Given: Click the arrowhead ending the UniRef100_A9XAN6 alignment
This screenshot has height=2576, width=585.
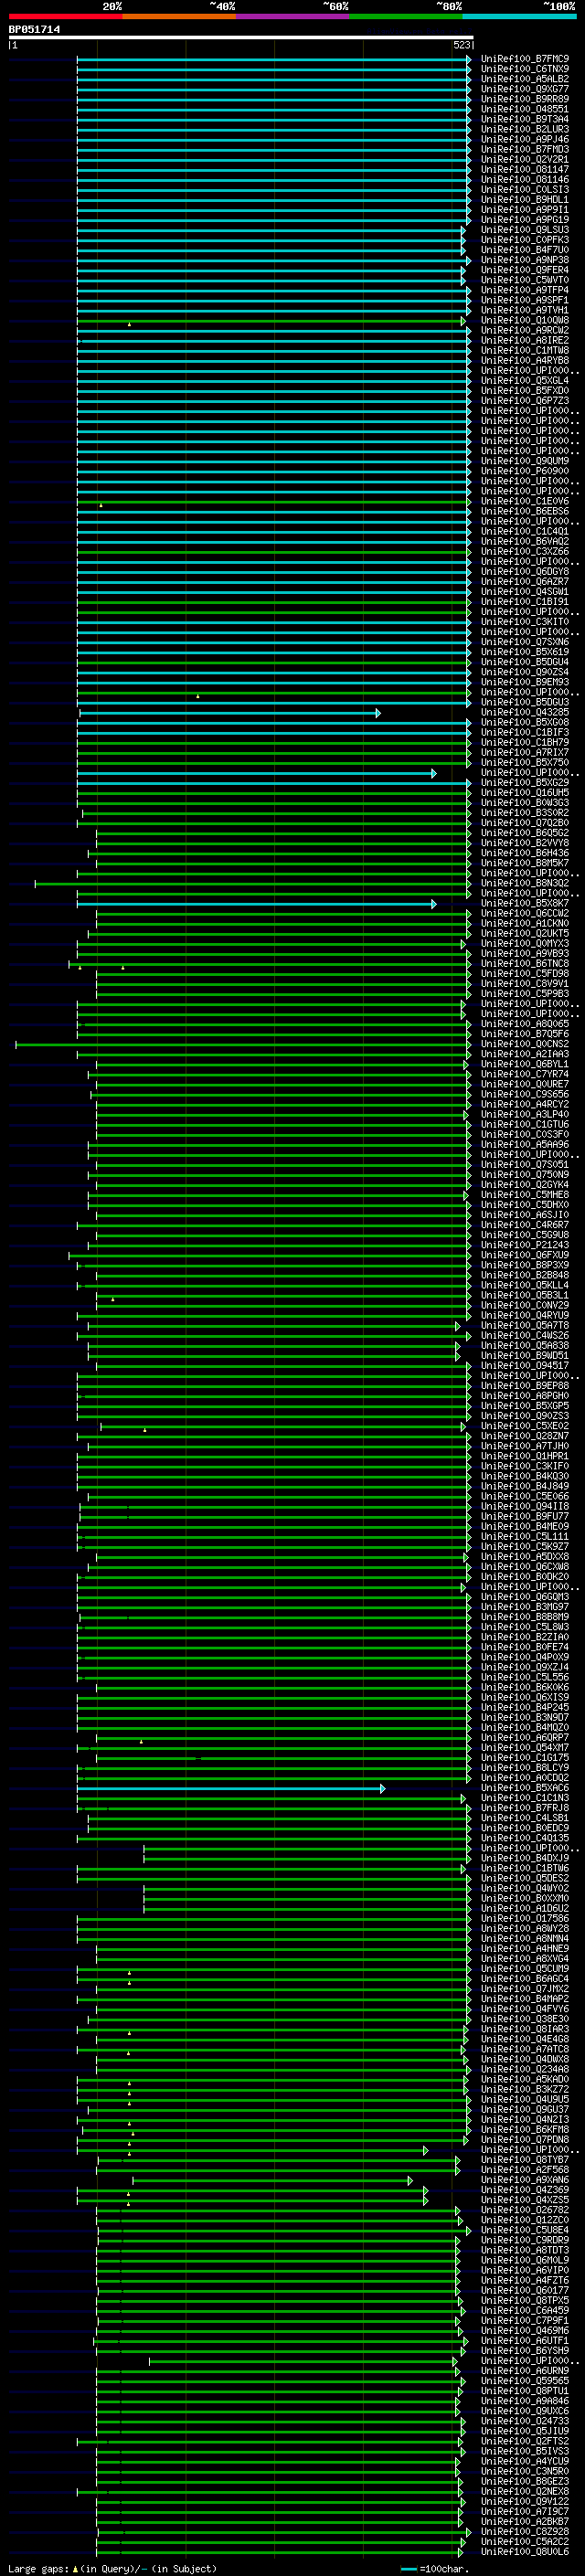Looking at the screenshot, I should tap(410, 2180).
